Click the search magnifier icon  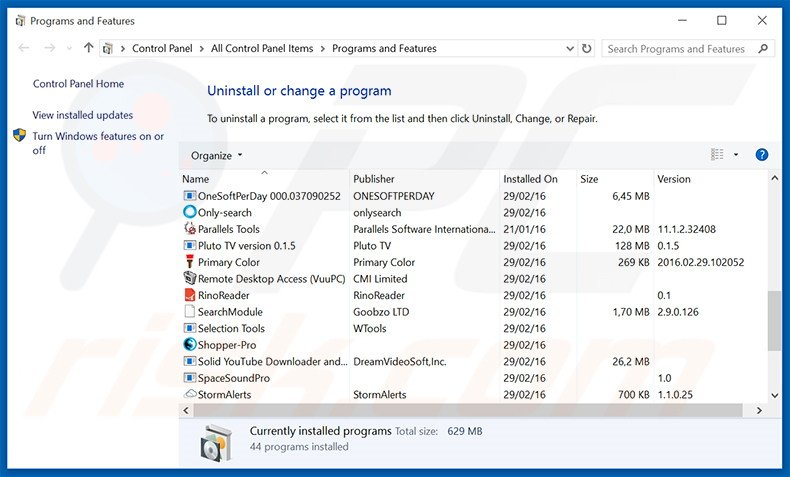[x=763, y=48]
